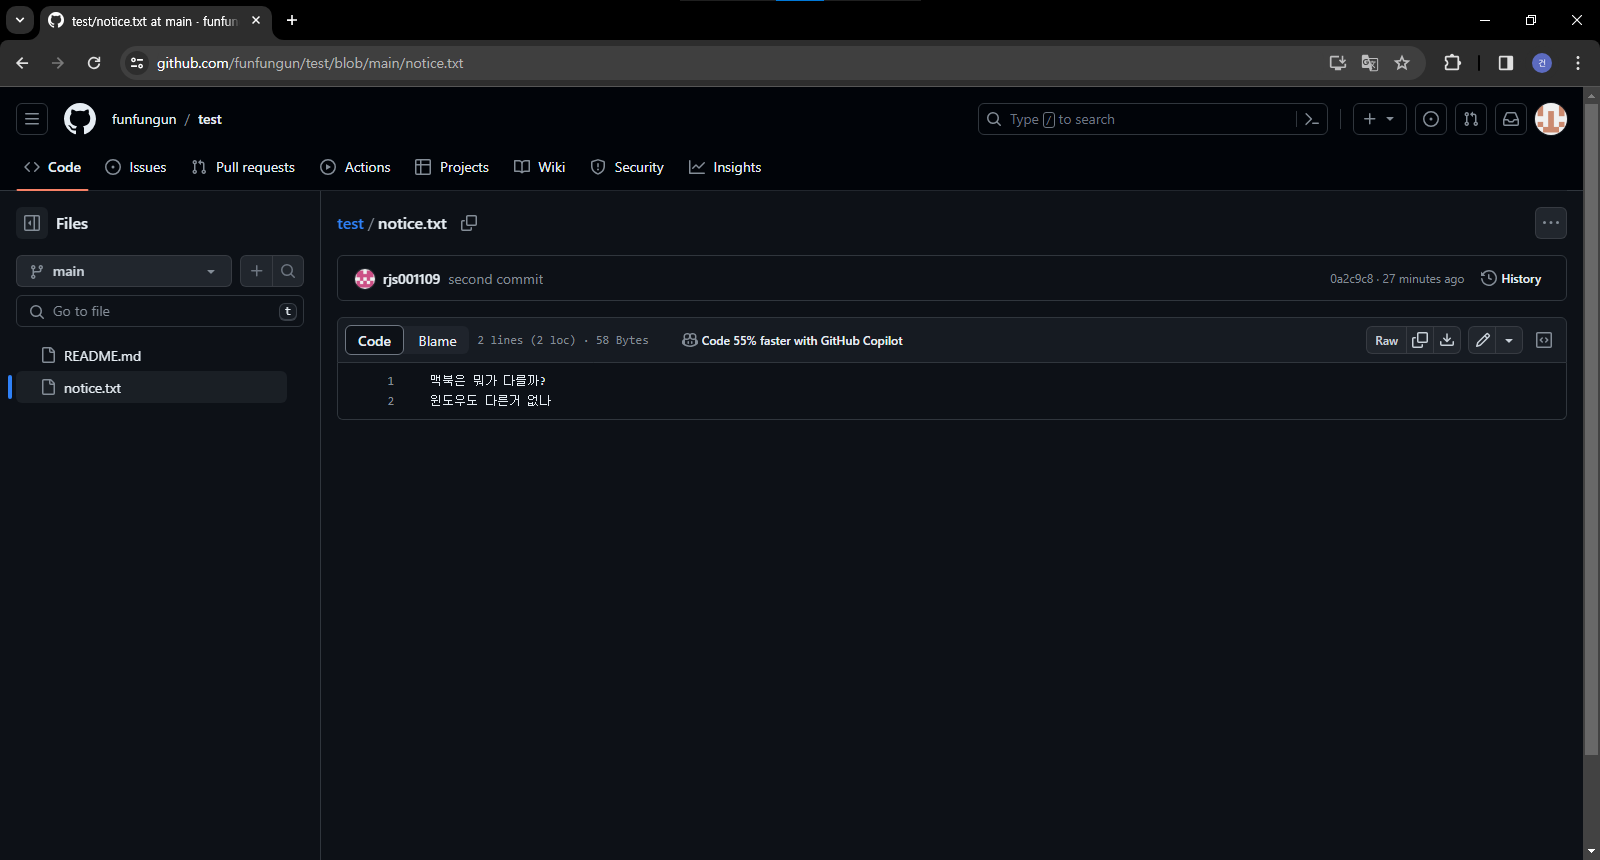Click the rjs001109 username link
Viewport: 1600px width, 860px height.
(411, 279)
